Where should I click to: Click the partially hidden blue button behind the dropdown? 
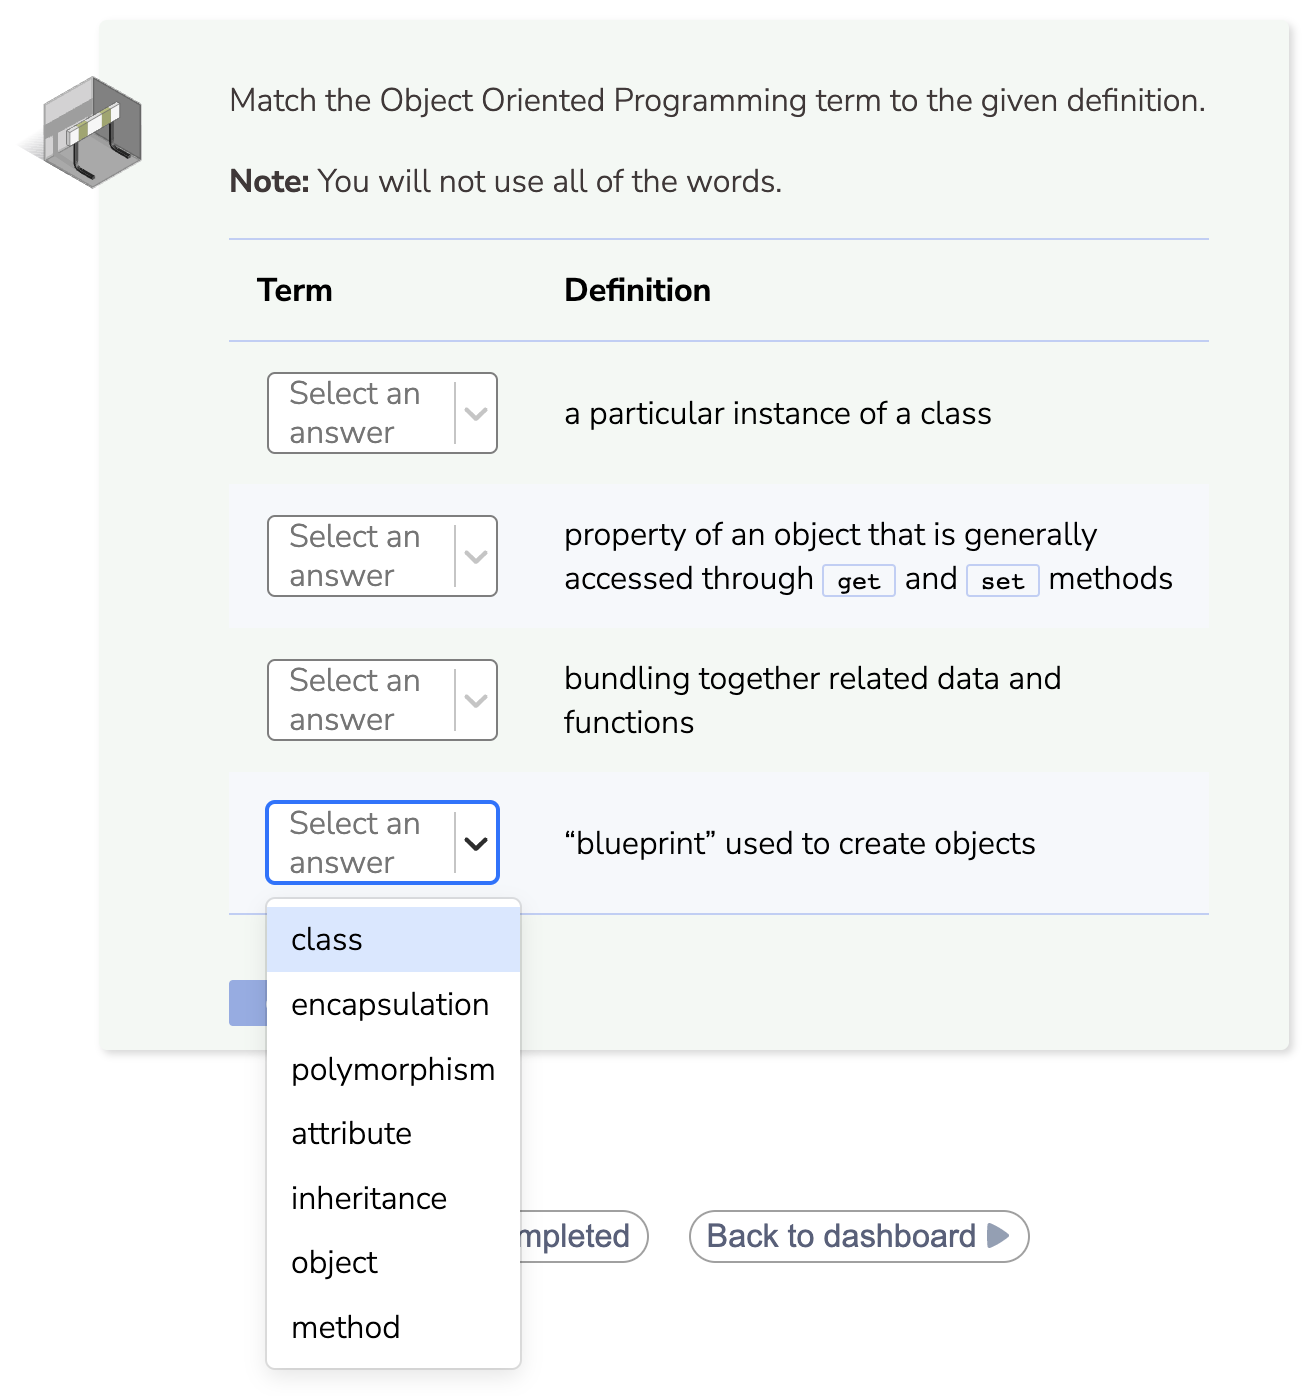tap(246, 1003)
